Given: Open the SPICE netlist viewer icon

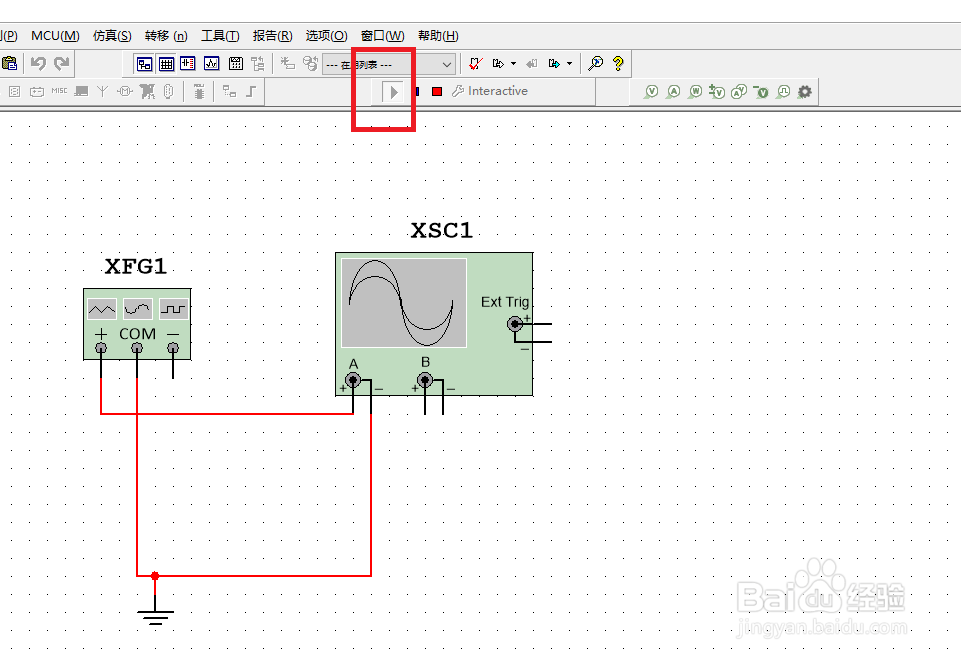Looking at the screenshot, I should (x=188, y=64).
